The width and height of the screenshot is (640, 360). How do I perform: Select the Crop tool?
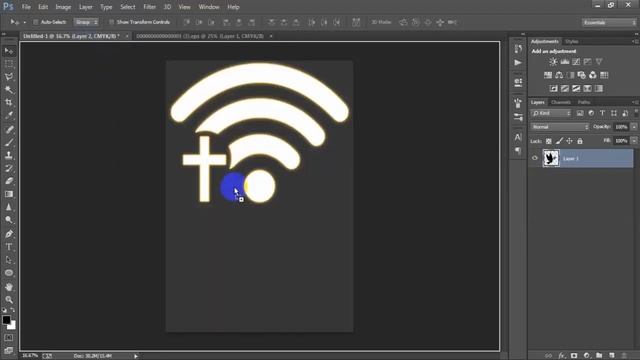coord(9,102)
